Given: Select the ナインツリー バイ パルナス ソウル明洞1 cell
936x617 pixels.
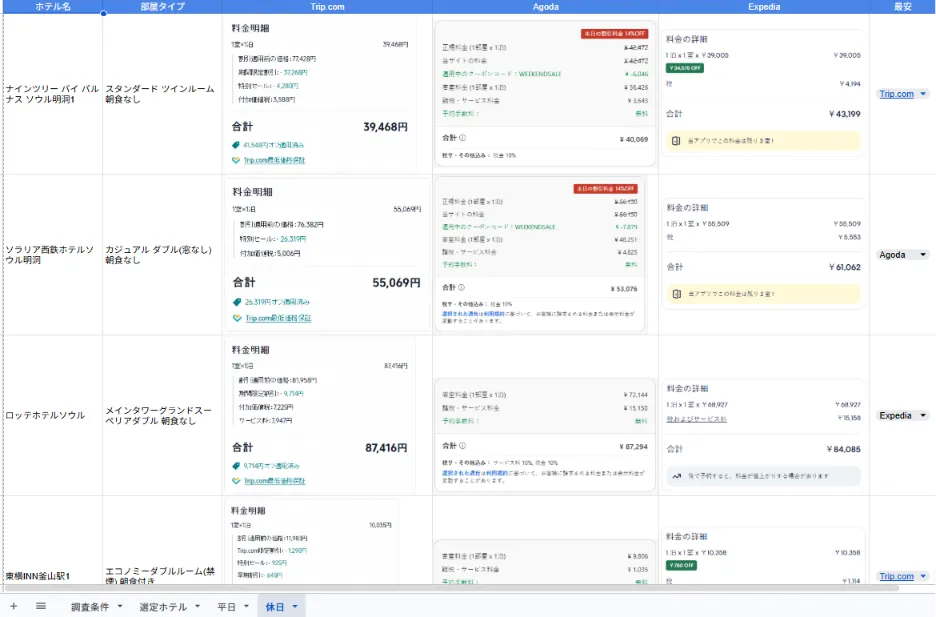Looking at the screenshot, I should 53,94.
